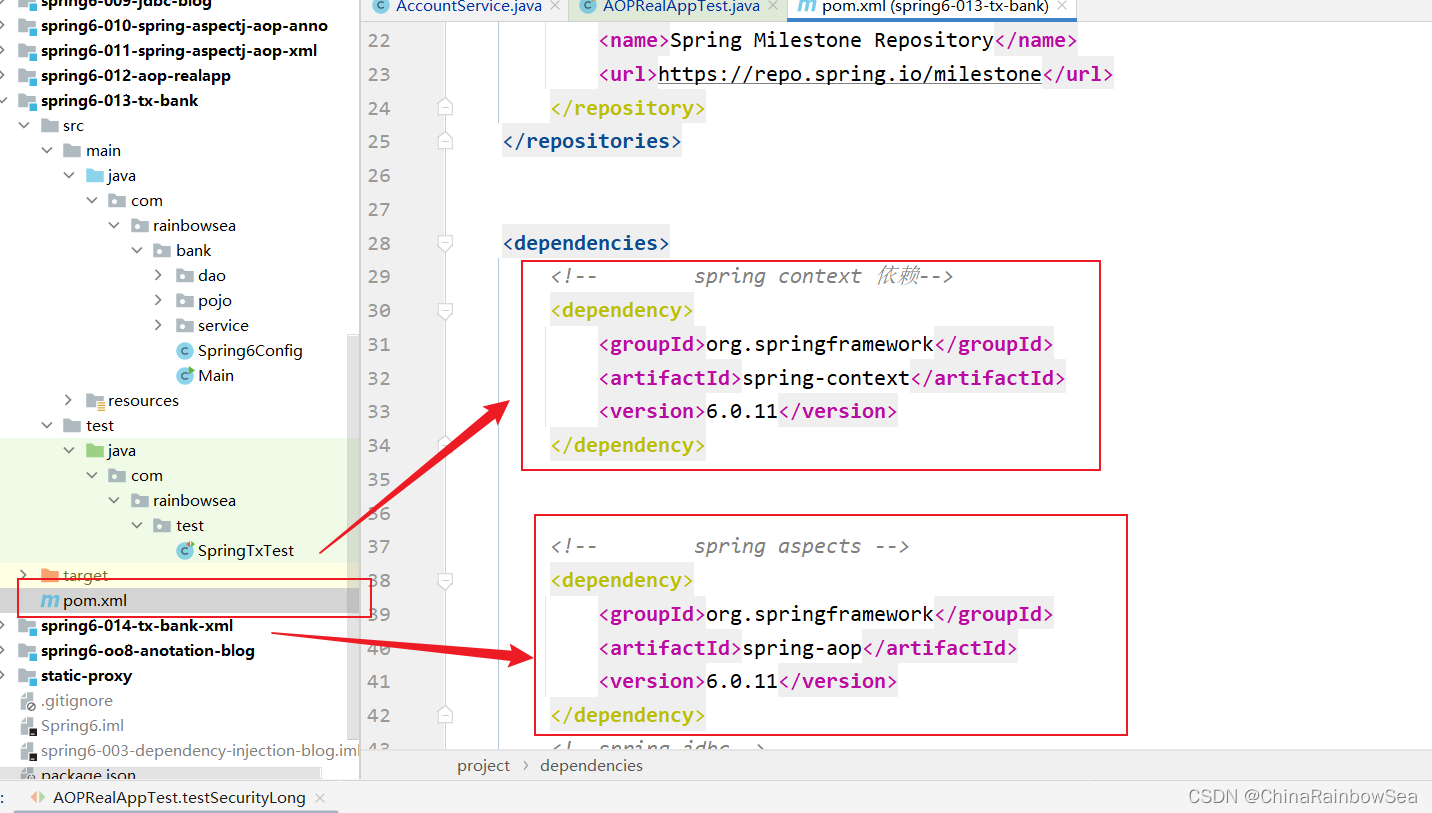This screenshot has width=1432, height=813.
Task: Click the Spring6.iml file icon
Action: [x=28, y=725]
